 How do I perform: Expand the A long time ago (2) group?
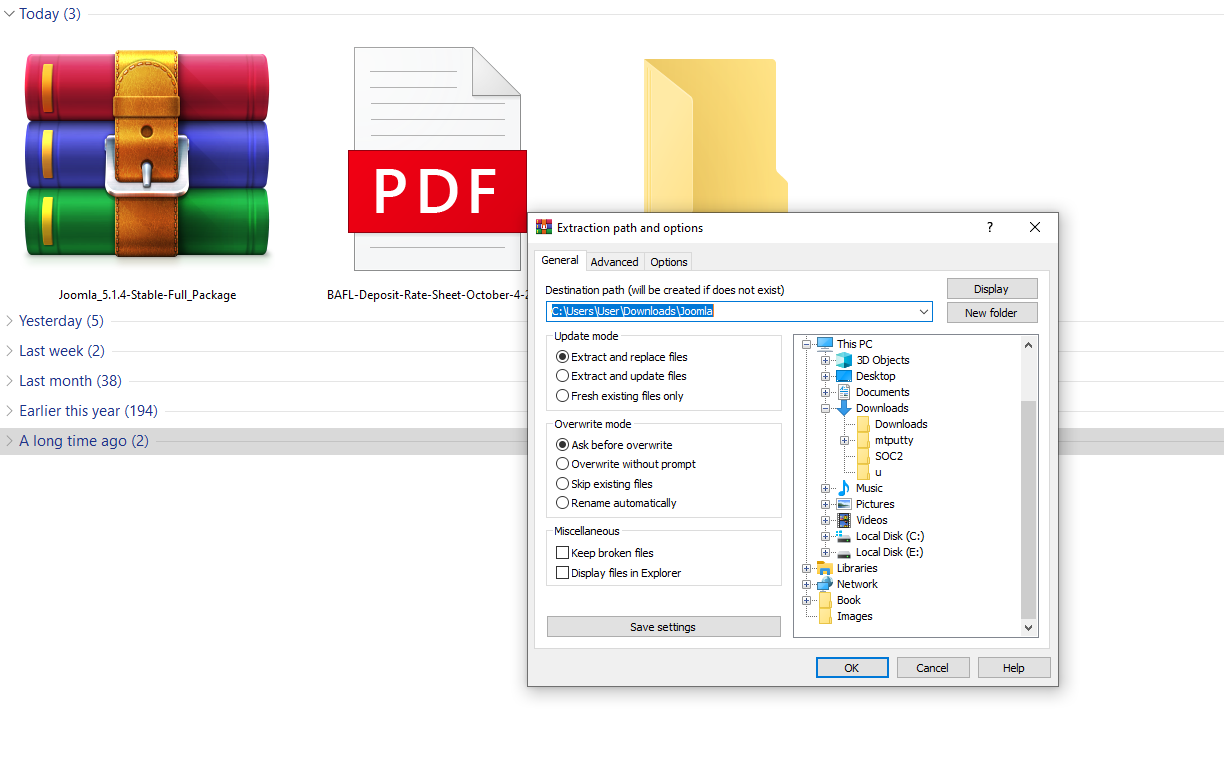click(x=10, y=441)
